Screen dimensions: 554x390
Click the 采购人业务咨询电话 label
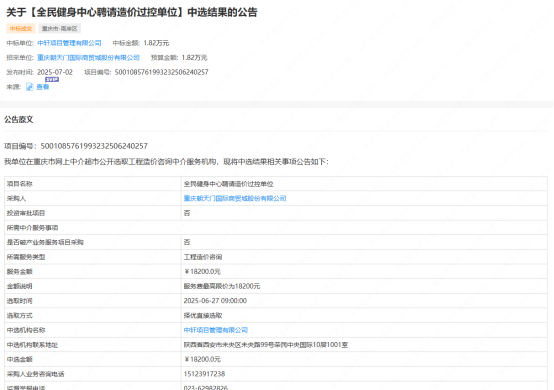pyautogui.click(x=35, y=374)
